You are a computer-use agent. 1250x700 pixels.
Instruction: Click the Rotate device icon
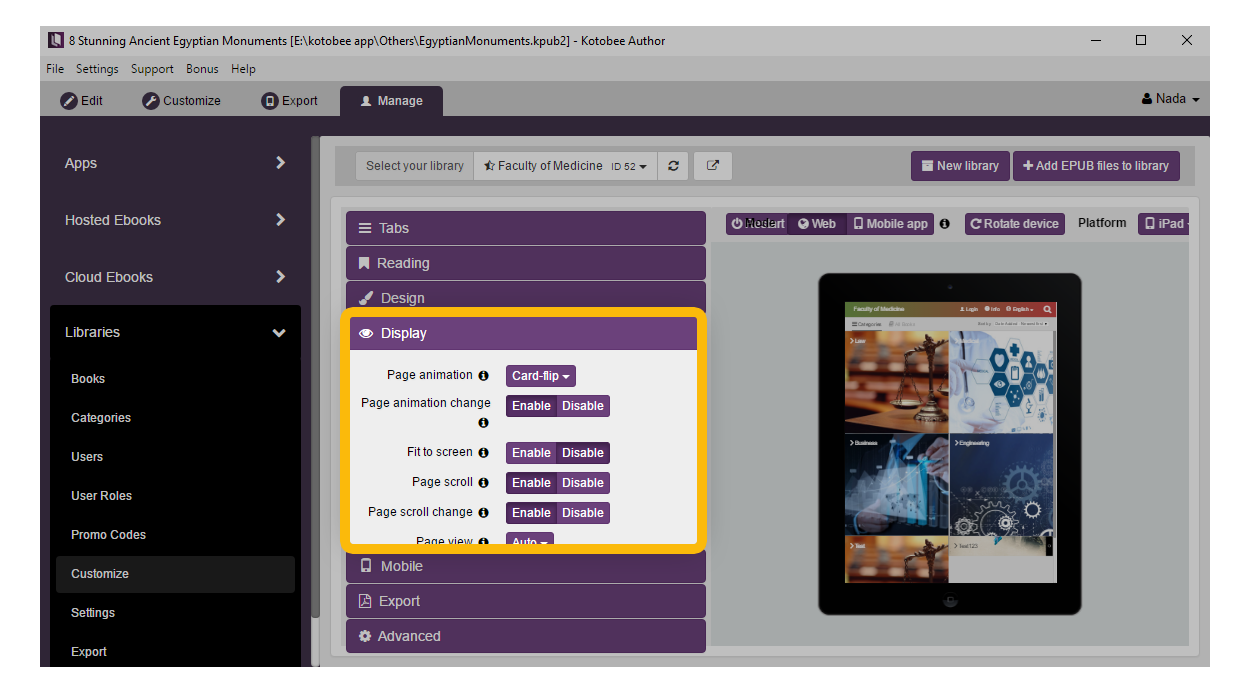(x=1014, y=223)
